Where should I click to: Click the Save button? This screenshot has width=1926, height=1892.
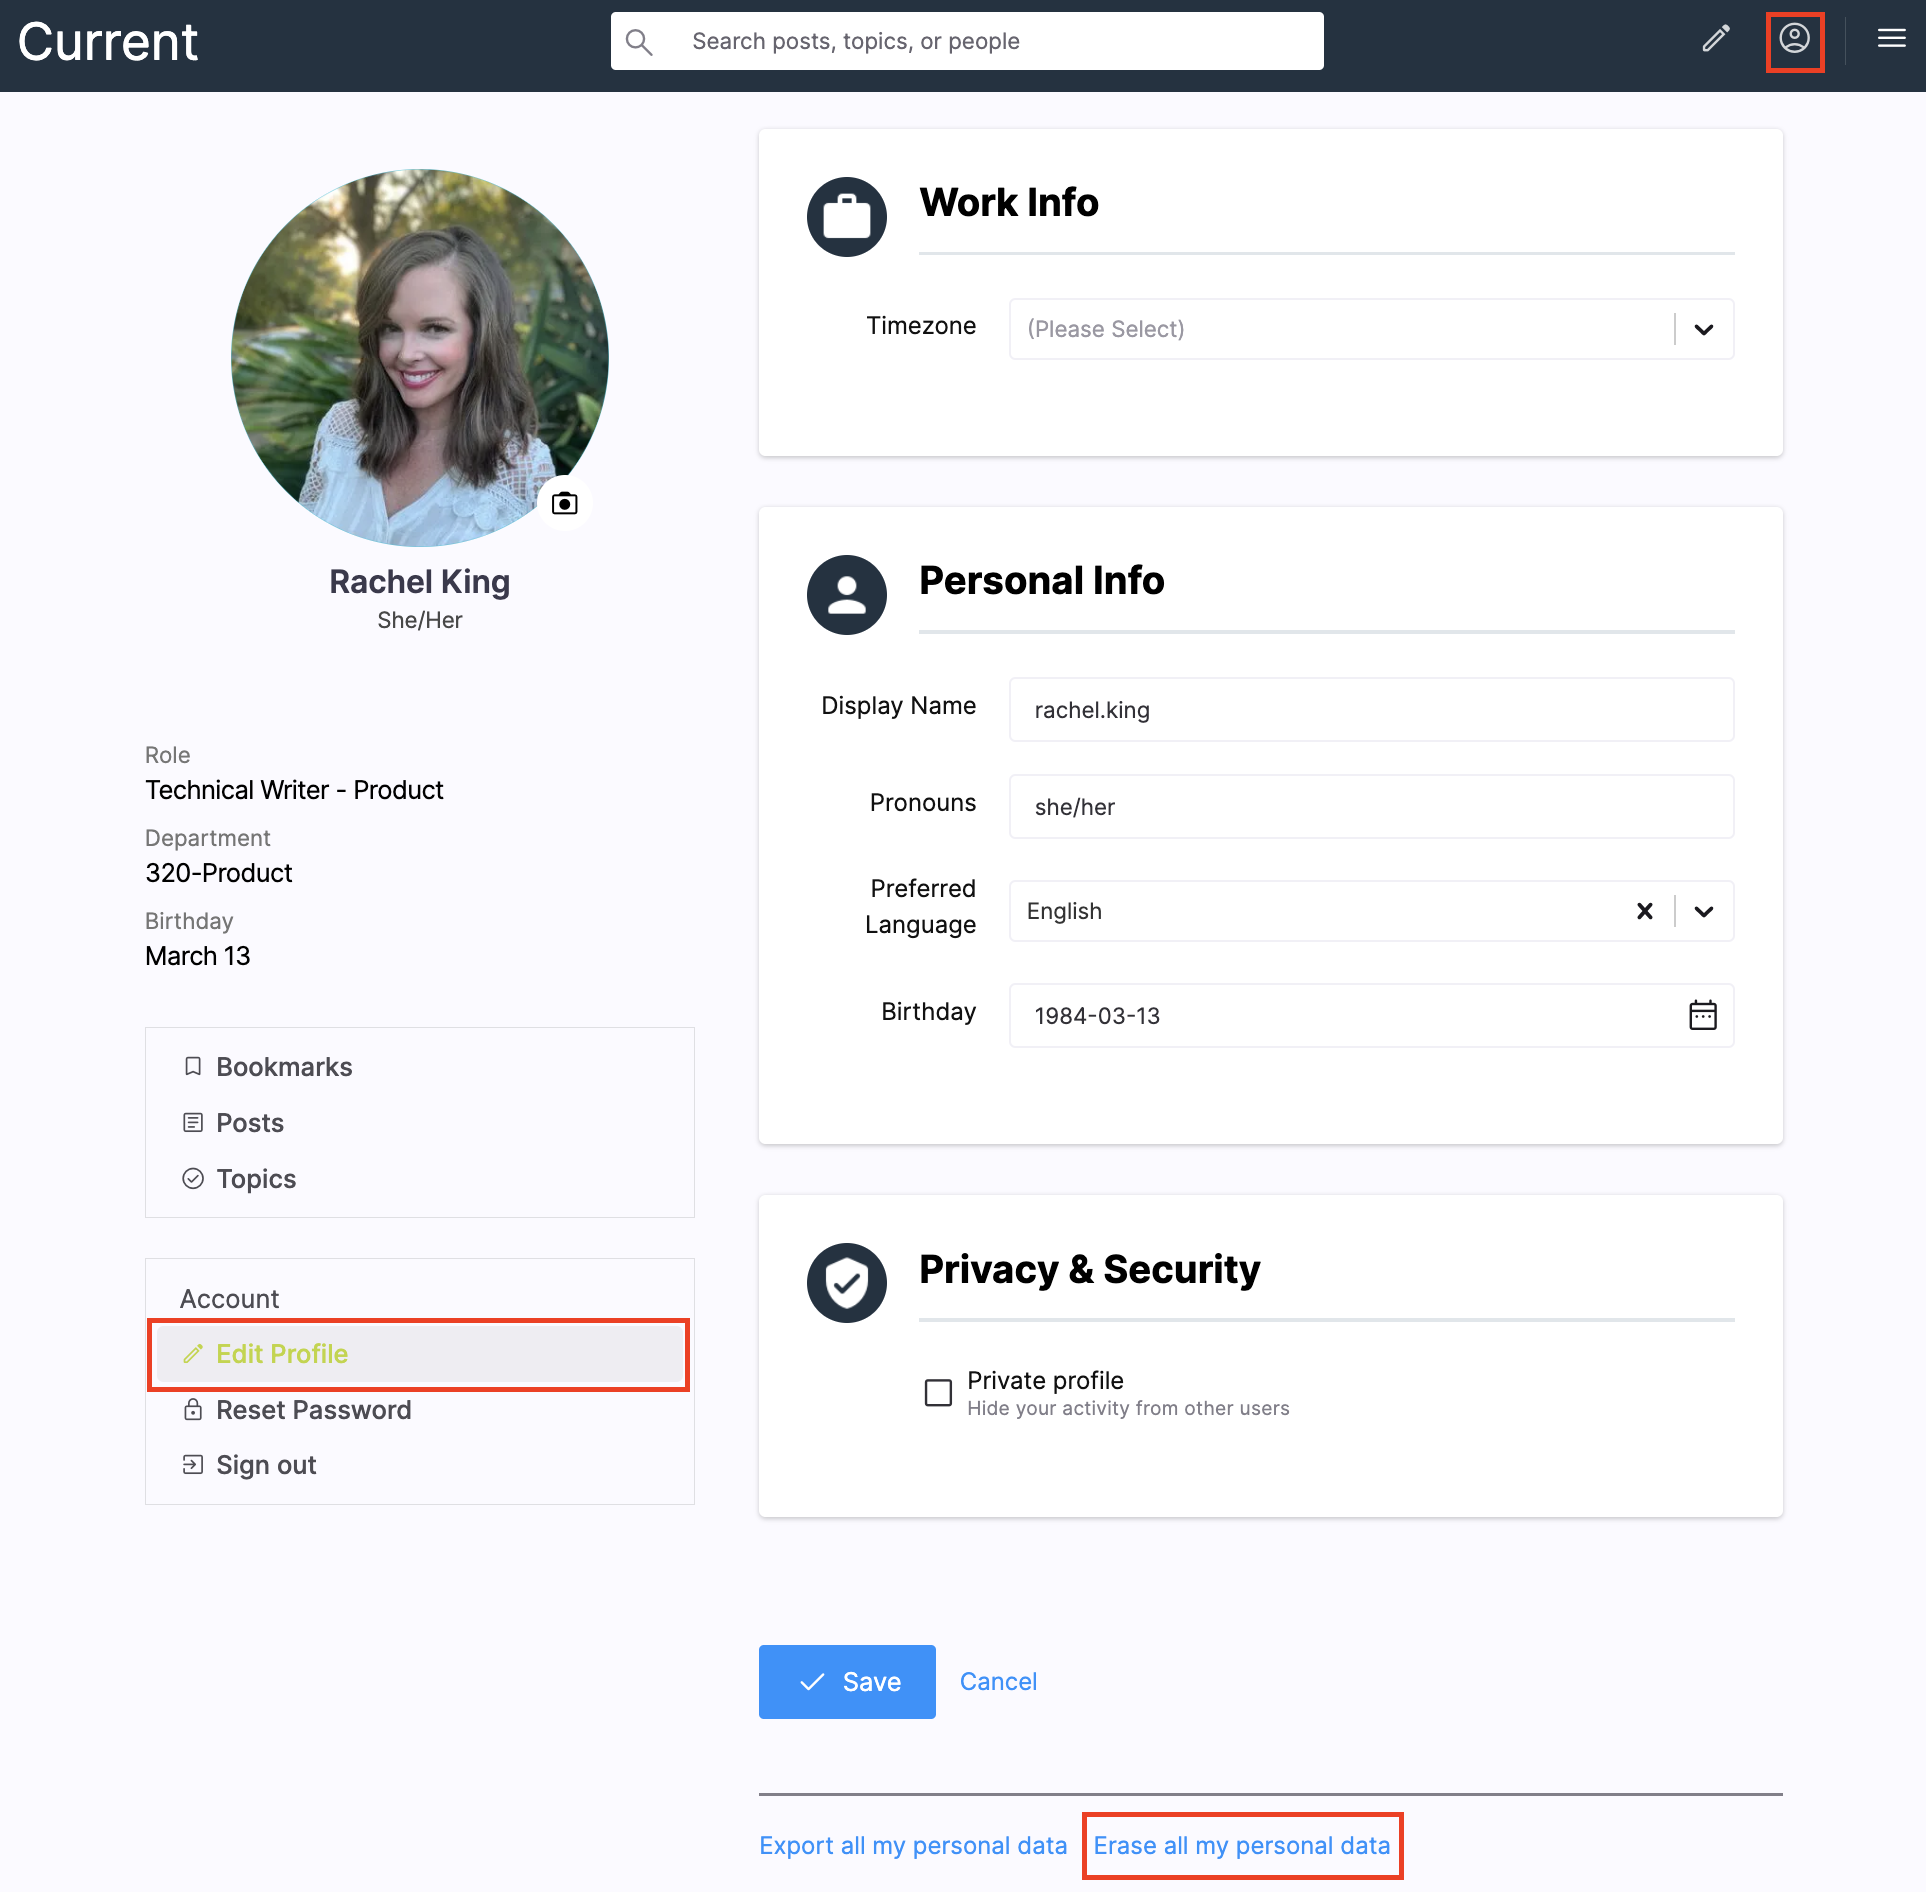(847, 1682)
